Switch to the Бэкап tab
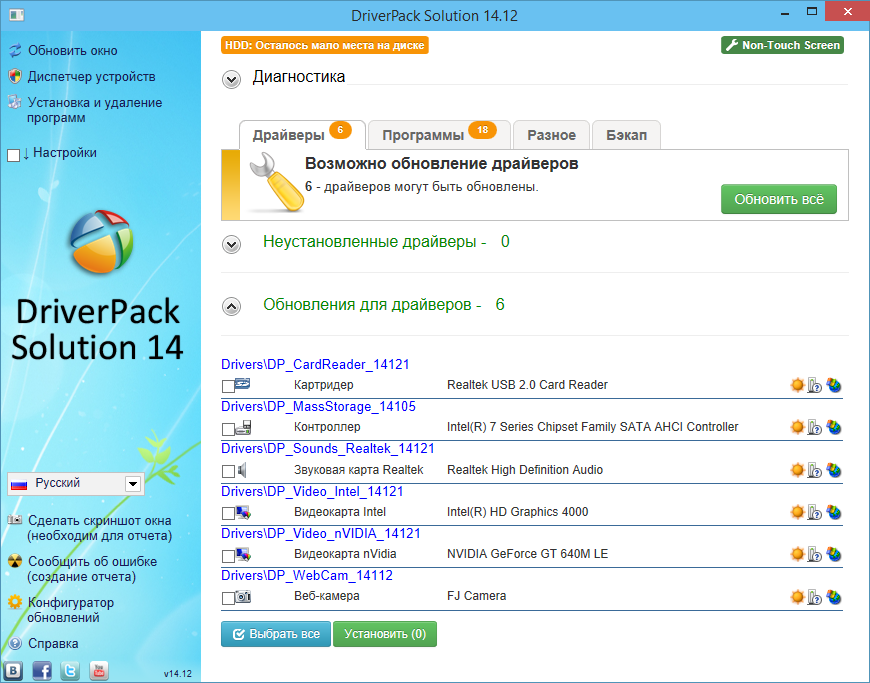The height and width of the screenshot is (683, 870). [x=626, y=135]
